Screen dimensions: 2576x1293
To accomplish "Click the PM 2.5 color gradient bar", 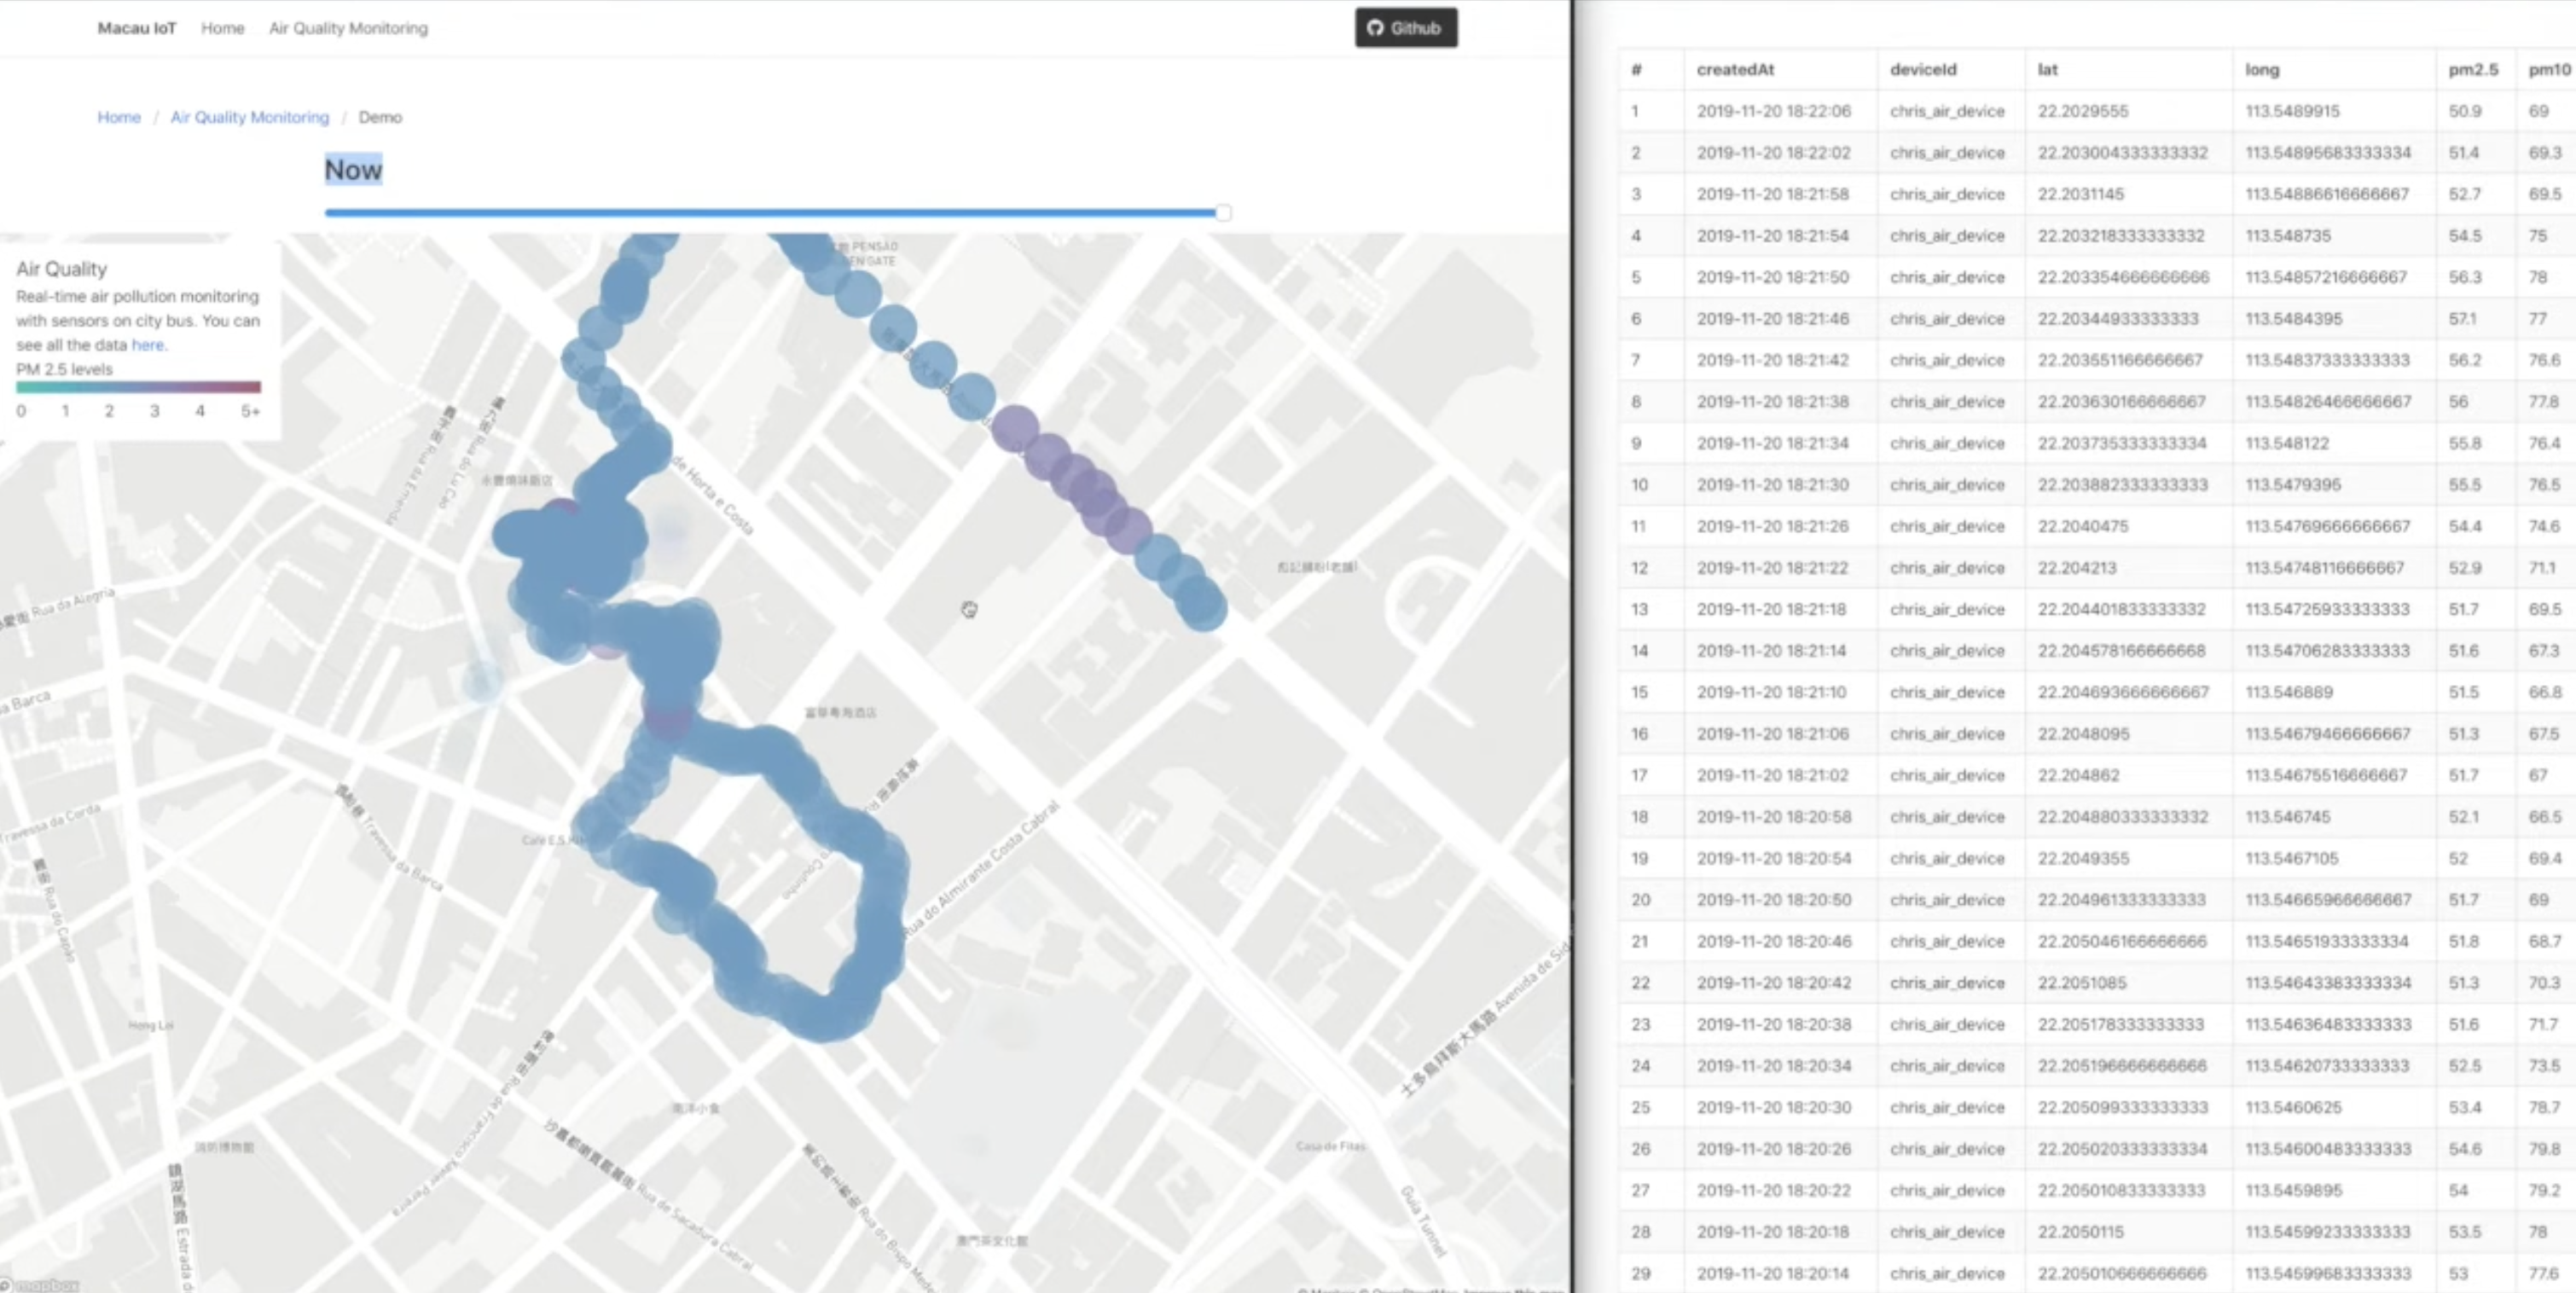I will [x=138, y=387].
